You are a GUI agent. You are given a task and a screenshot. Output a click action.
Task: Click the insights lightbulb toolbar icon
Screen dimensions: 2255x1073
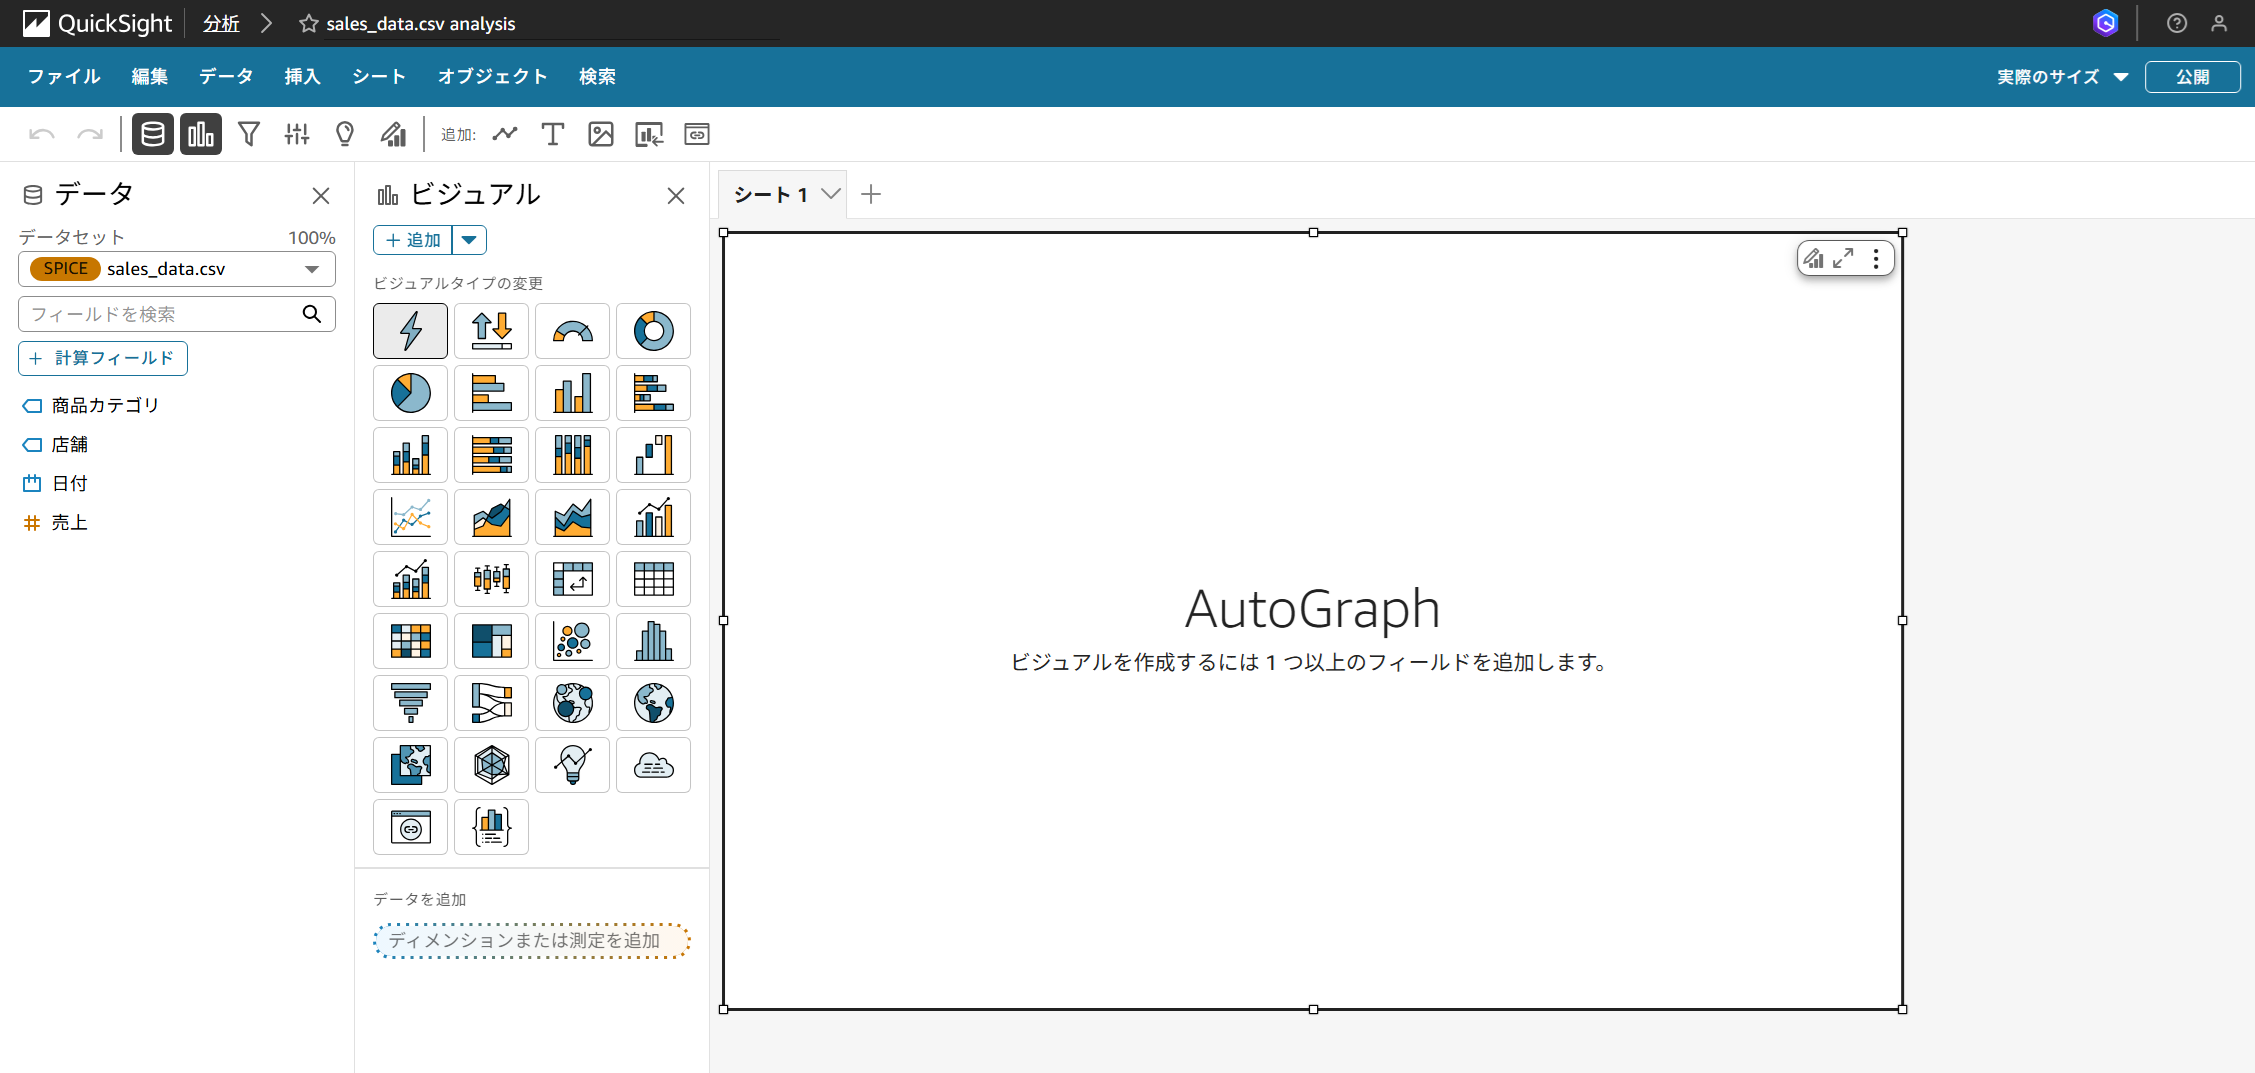[x=345, y=134]
